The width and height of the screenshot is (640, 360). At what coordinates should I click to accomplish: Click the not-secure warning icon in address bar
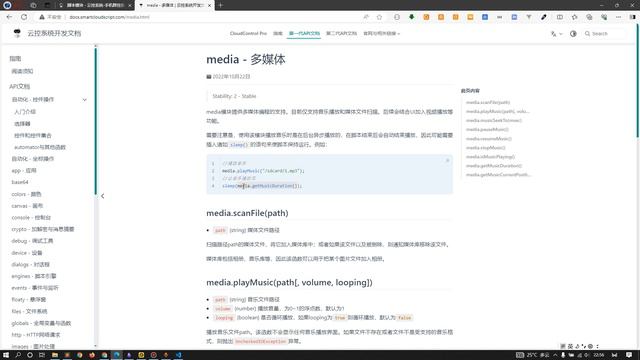(x=42, y=17)
